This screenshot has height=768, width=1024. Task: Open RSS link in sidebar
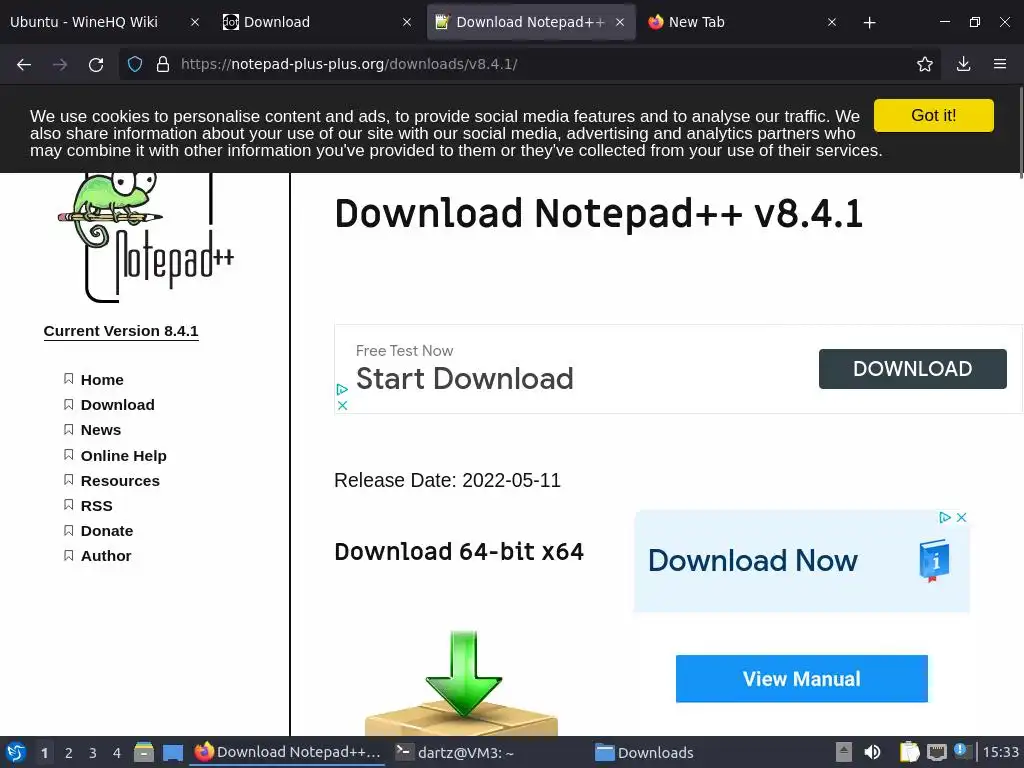(x=97, y=505)
